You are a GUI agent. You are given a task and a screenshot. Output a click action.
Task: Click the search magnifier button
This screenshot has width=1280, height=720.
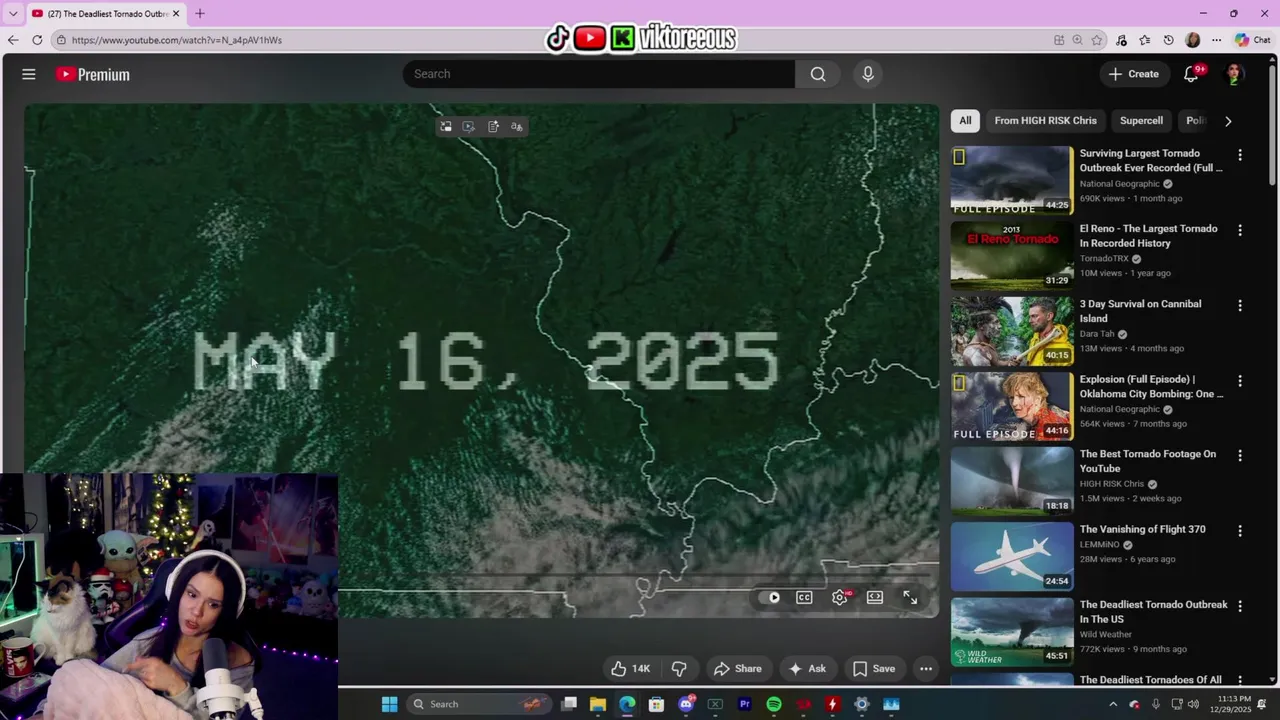[x=818, y=74]
